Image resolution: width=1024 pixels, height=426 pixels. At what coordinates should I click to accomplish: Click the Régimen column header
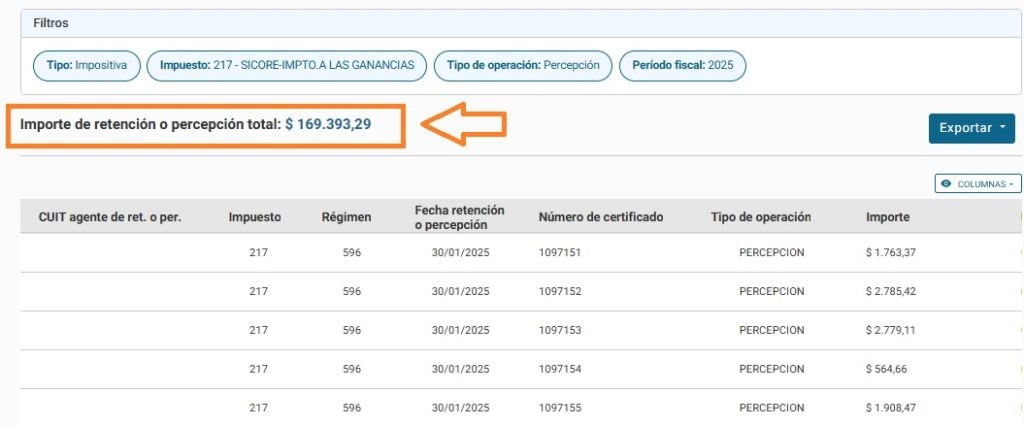346,217
